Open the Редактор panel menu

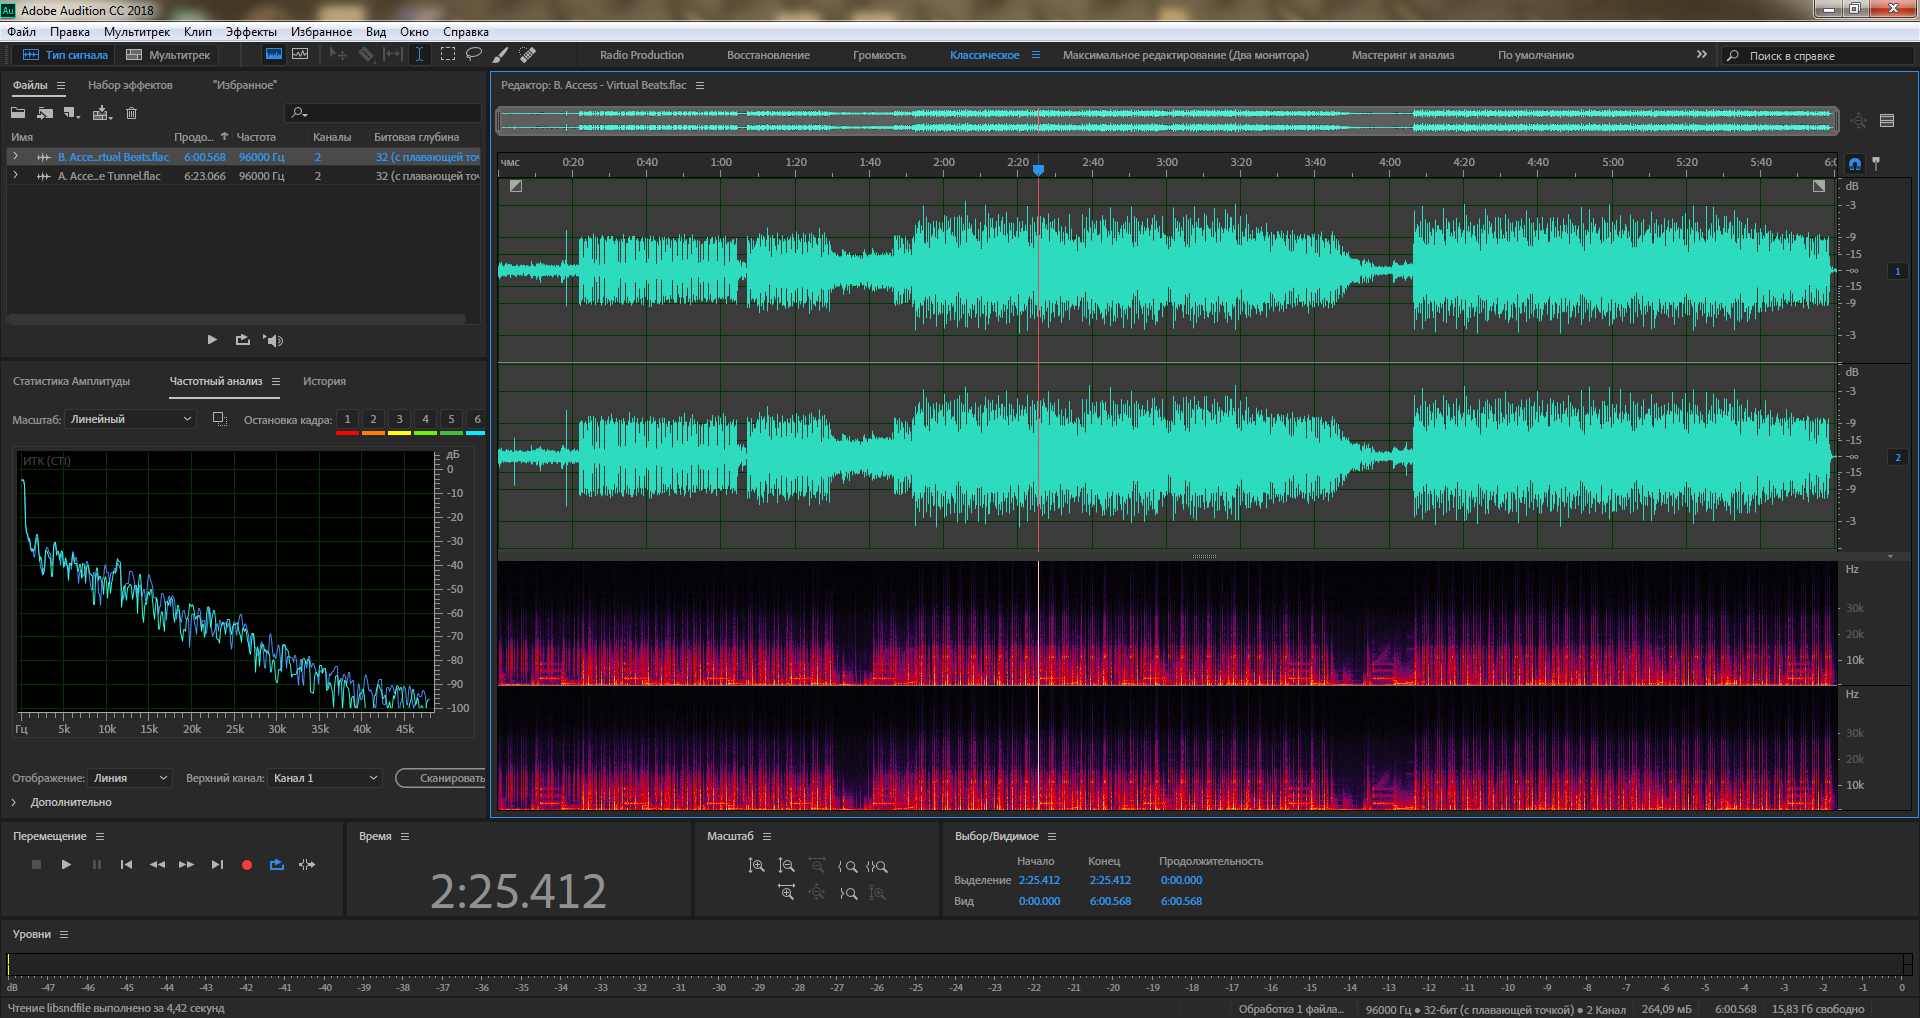(700, 85)
